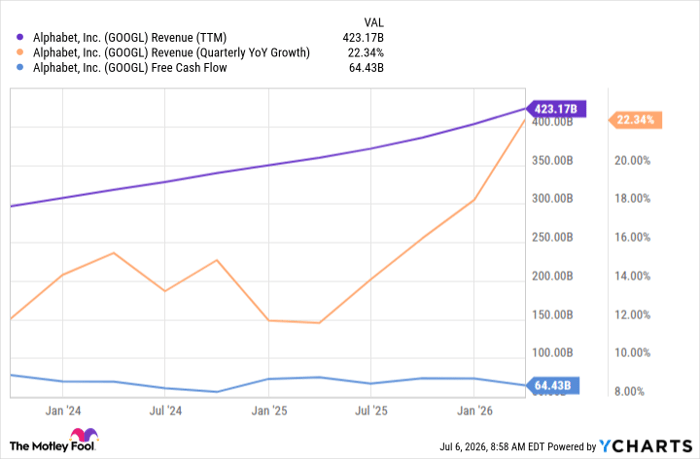Image resolution: width=700 pixels, height=459 pixels.
Task: Click the blue 64.43B end-of-line flag
Action: (553, 386)
